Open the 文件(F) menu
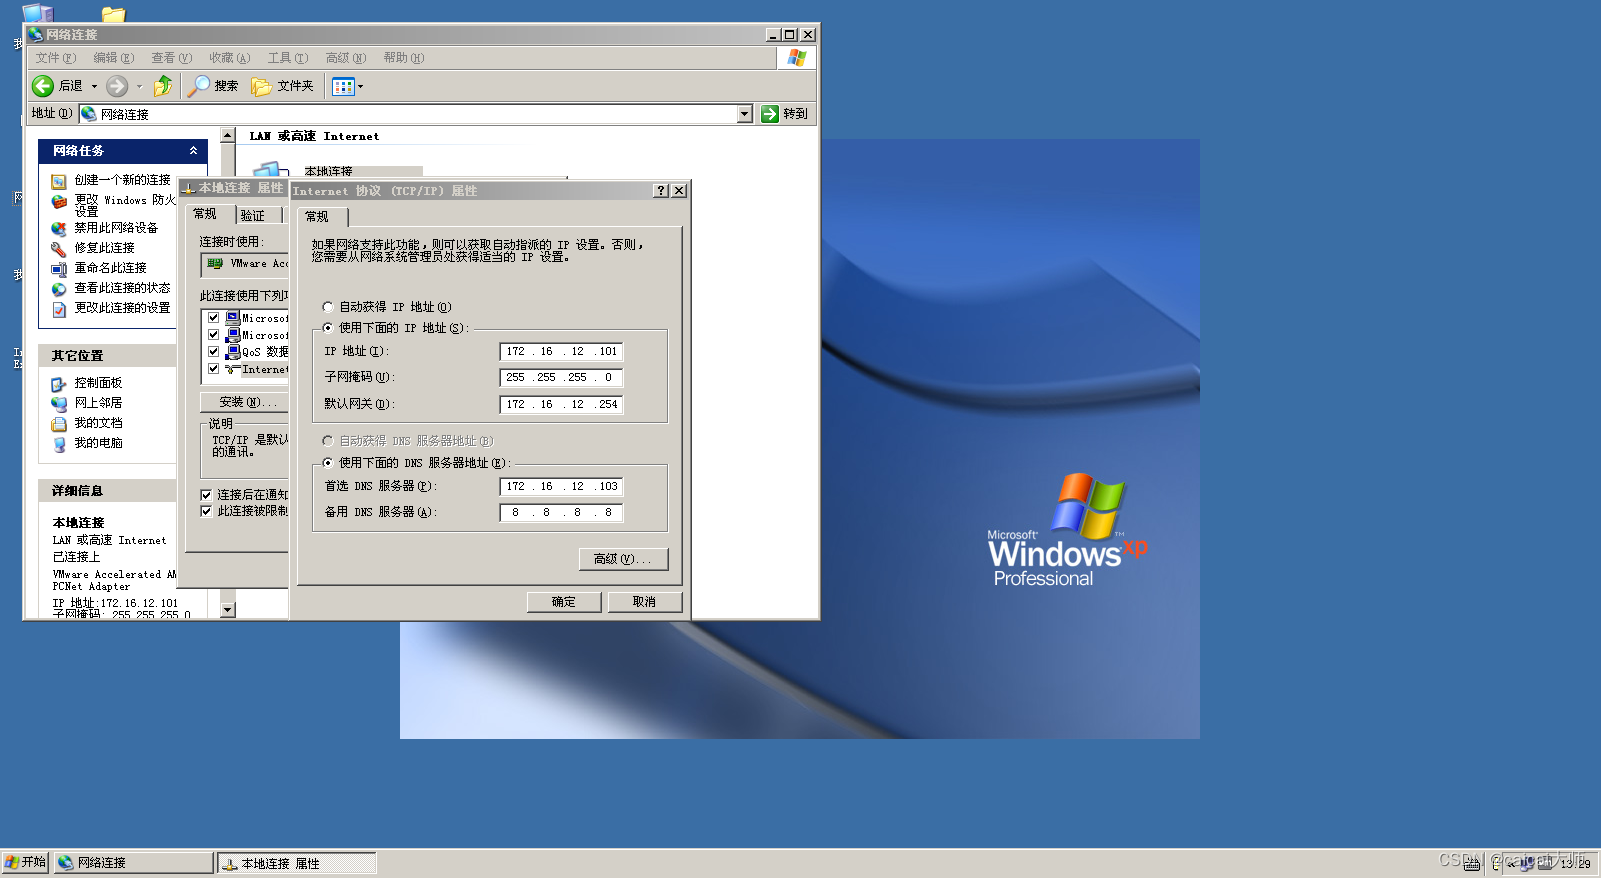1601x878 pixels. click(x=56, y=58)
